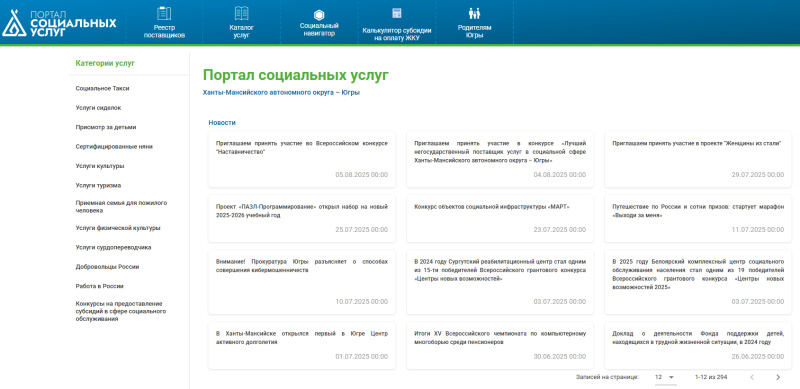Open news about проект "Женщины из стали"
The height and width of the screenshot is (389, 800).
tap(697, 143)
